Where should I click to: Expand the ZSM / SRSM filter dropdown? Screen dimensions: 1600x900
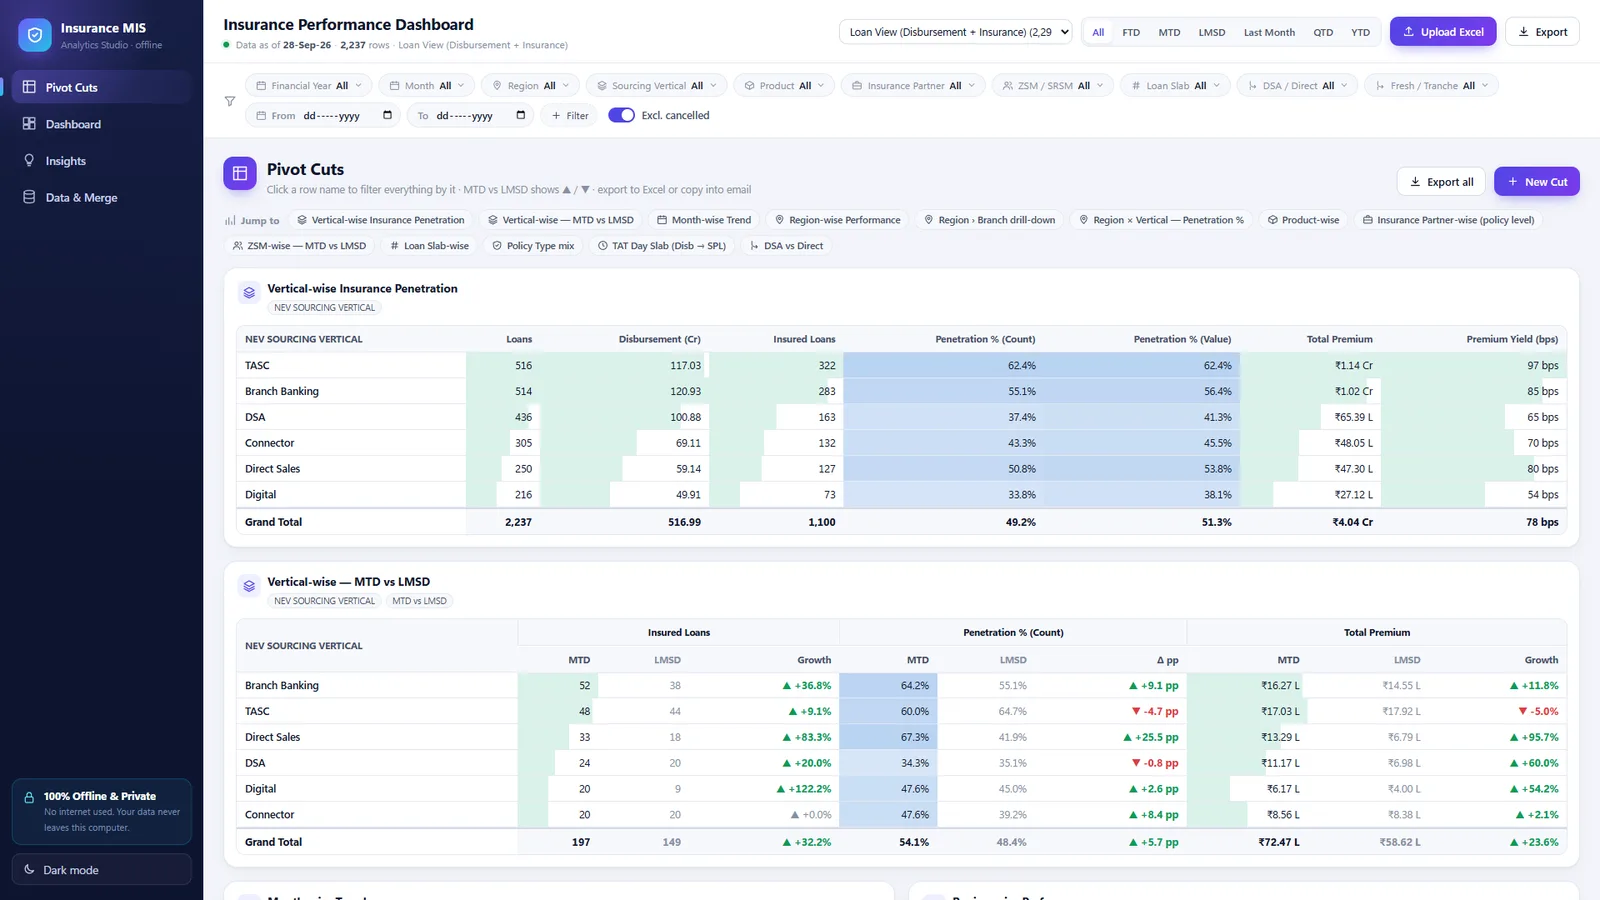point(1053,86)
